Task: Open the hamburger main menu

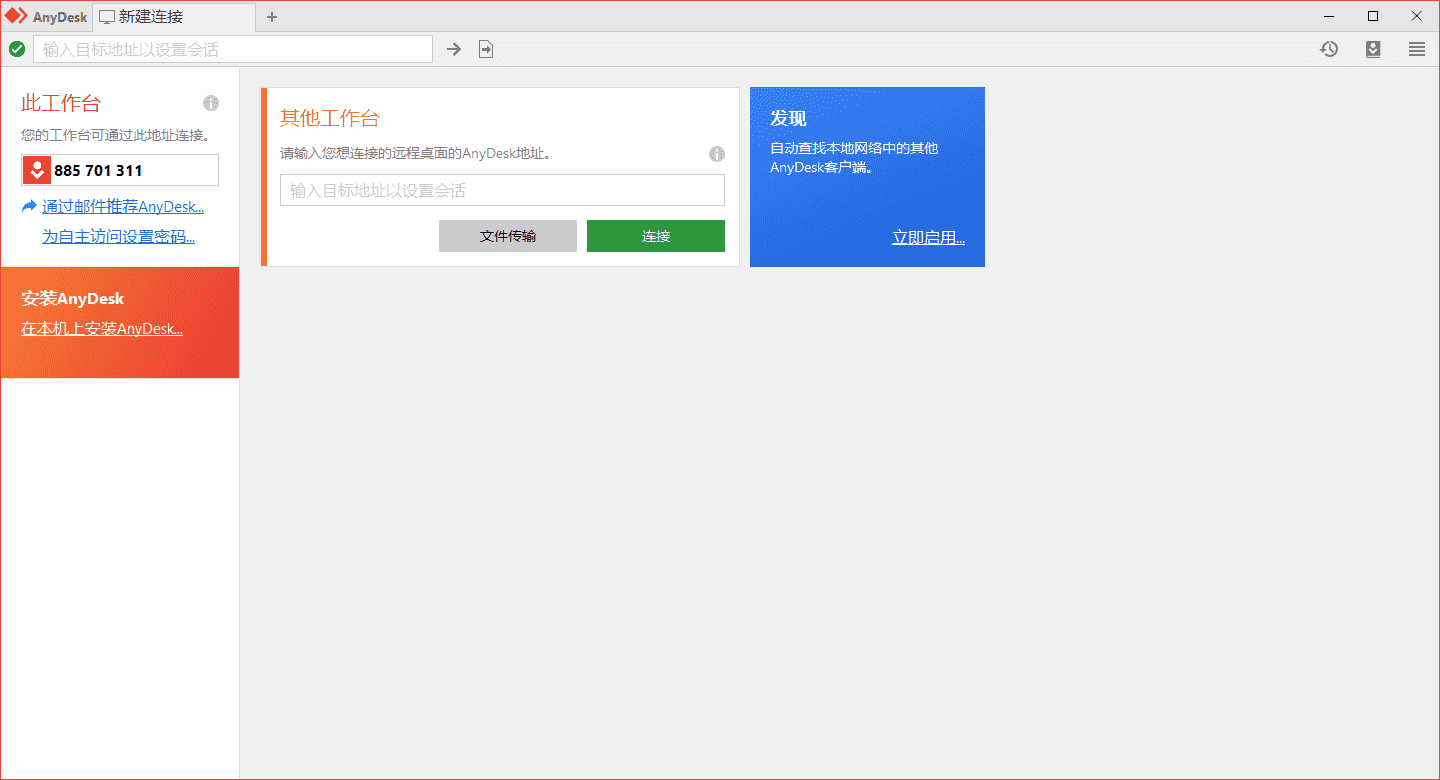Action: [x=1416, y=48]
